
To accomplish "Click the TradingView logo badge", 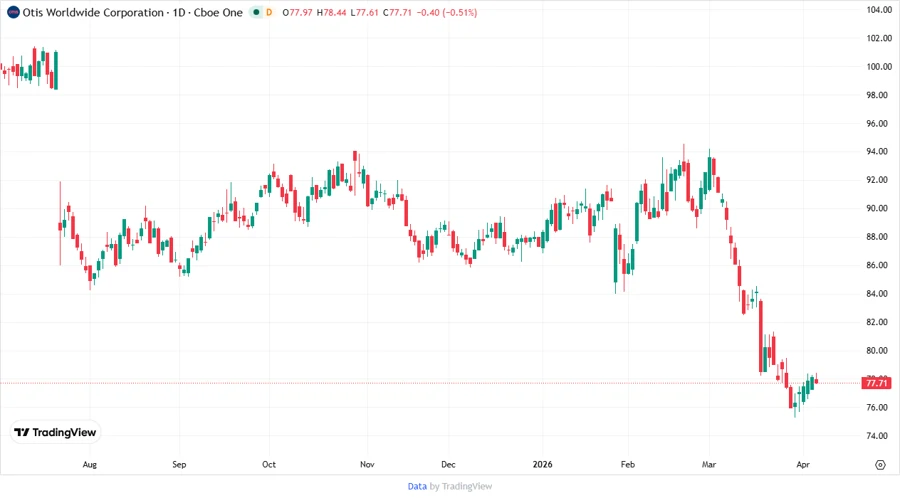I will click(x=56, y=433).
